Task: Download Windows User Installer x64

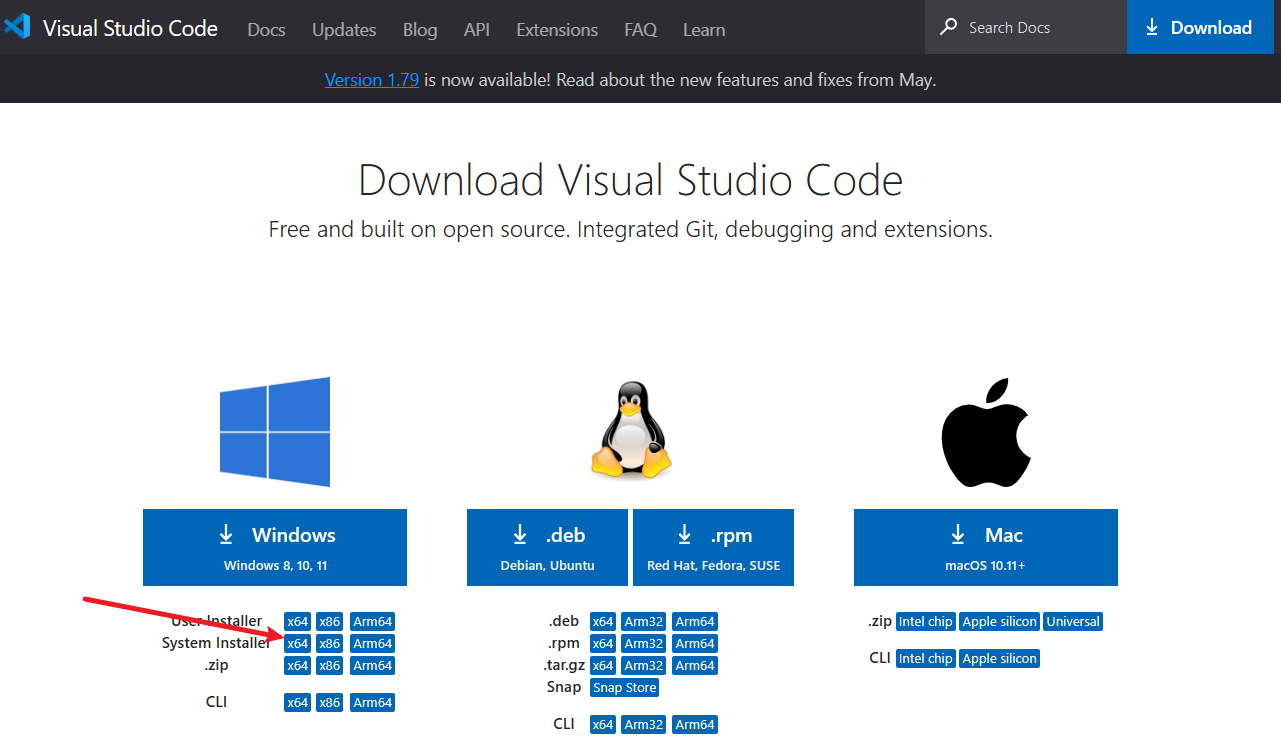Action: (x=298, y=621)
